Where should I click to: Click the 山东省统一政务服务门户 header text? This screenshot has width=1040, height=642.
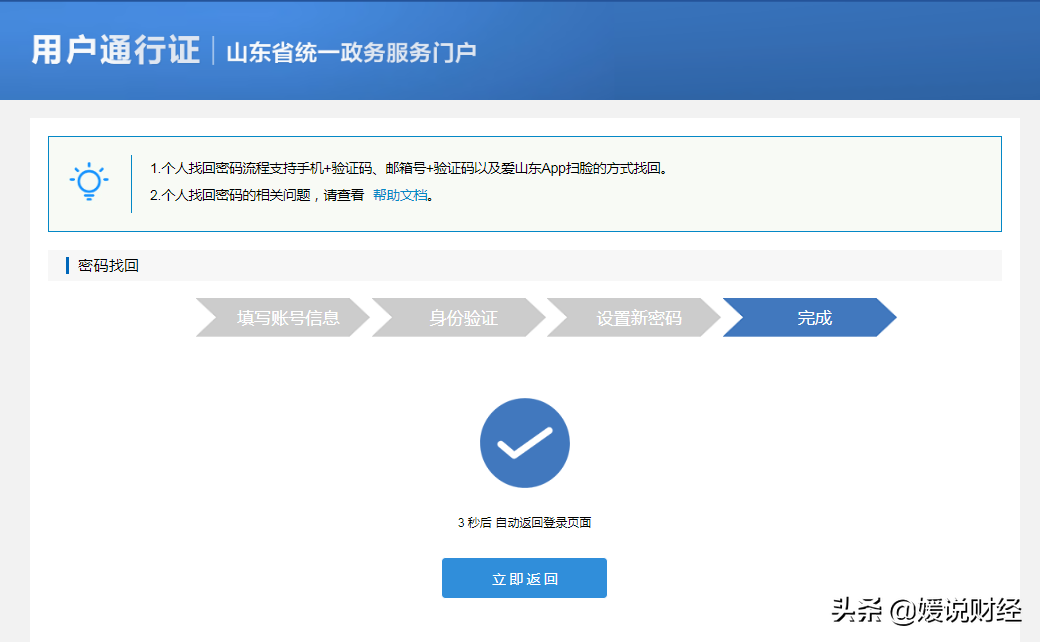(351, 52)
